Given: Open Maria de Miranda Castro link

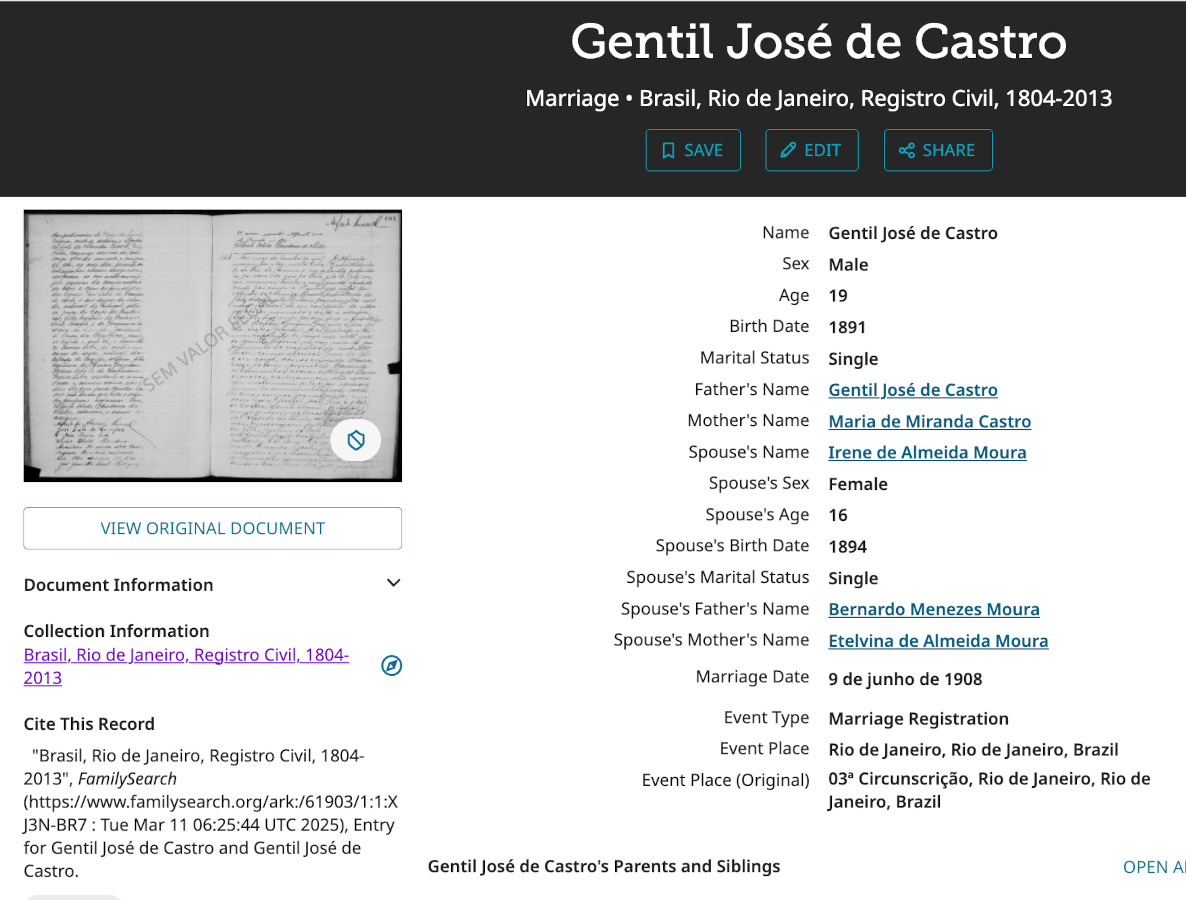Looking at the screenshot, I should point(930,421).
